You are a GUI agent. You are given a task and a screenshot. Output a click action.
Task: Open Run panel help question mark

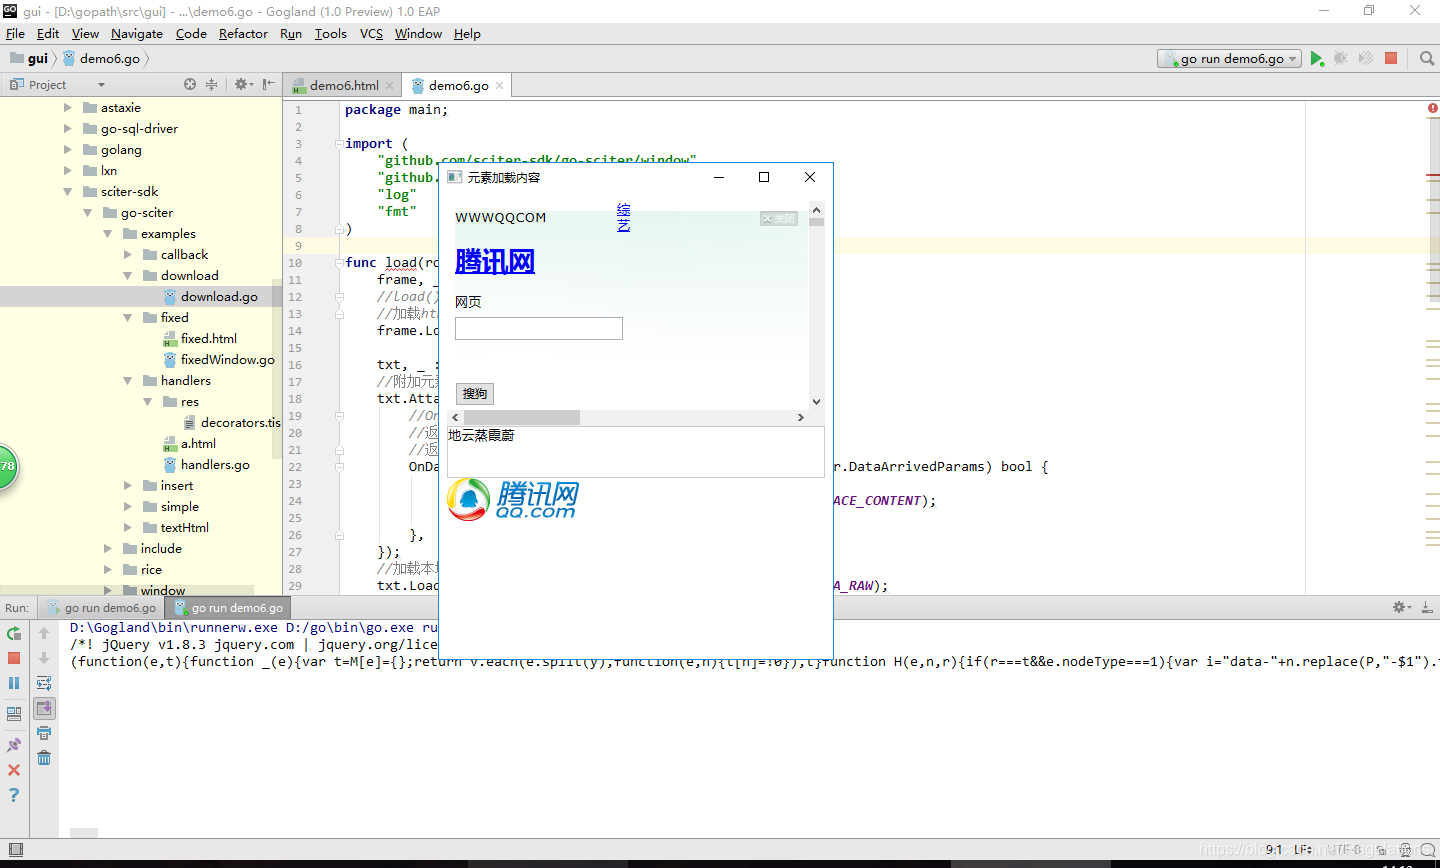coord(14,795)
